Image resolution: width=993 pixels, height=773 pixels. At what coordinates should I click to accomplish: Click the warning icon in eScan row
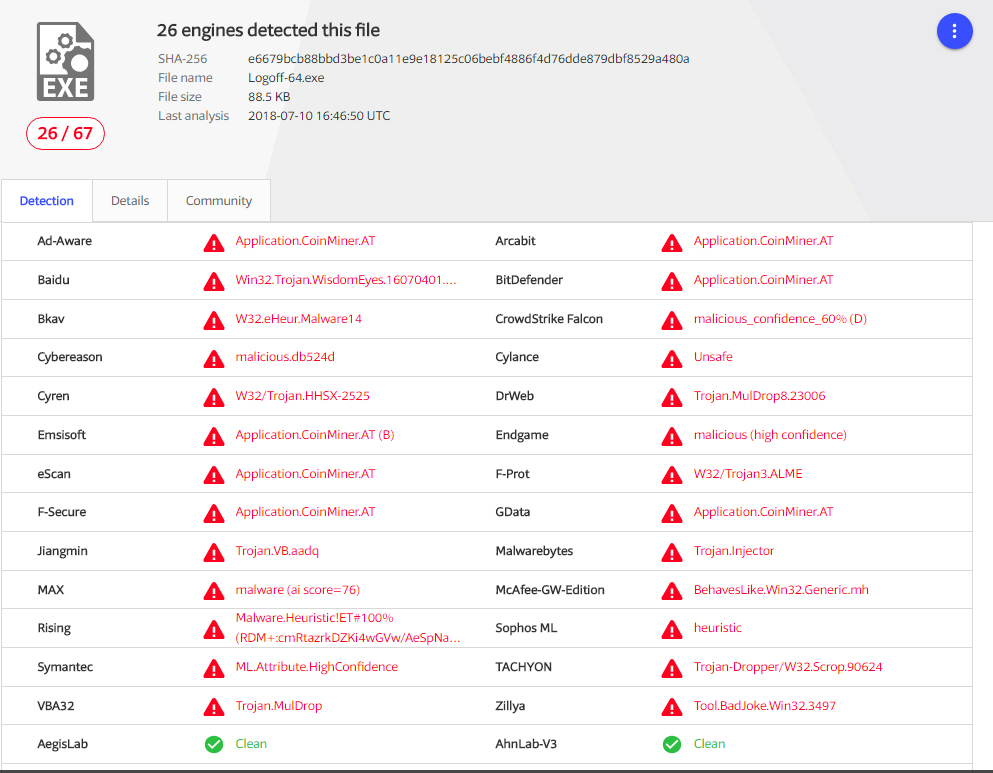[214, 476]
